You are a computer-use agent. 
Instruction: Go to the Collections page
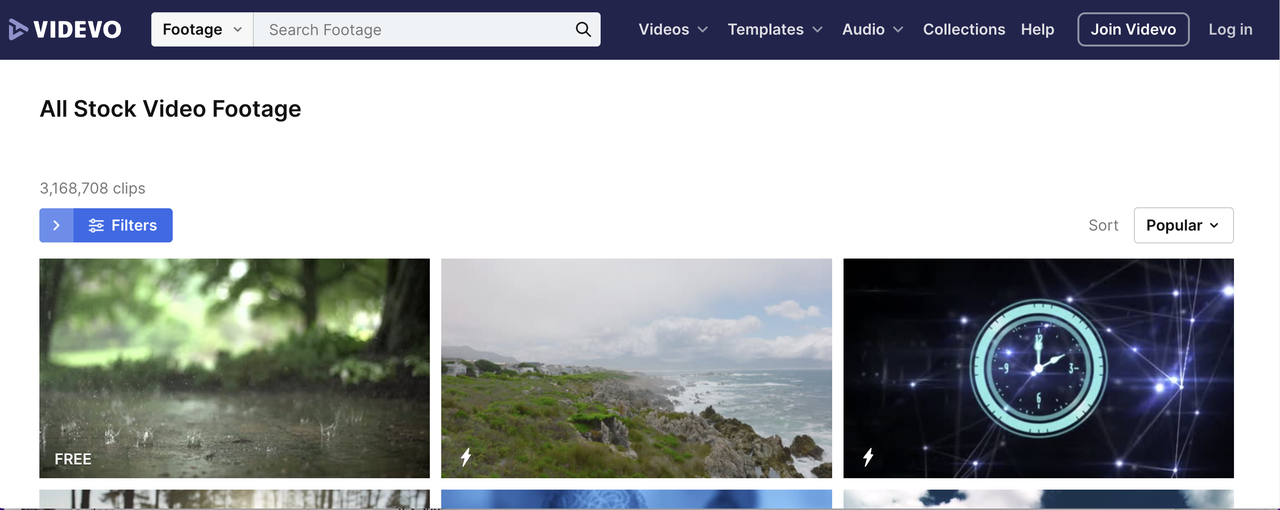[x=964, y=30]
